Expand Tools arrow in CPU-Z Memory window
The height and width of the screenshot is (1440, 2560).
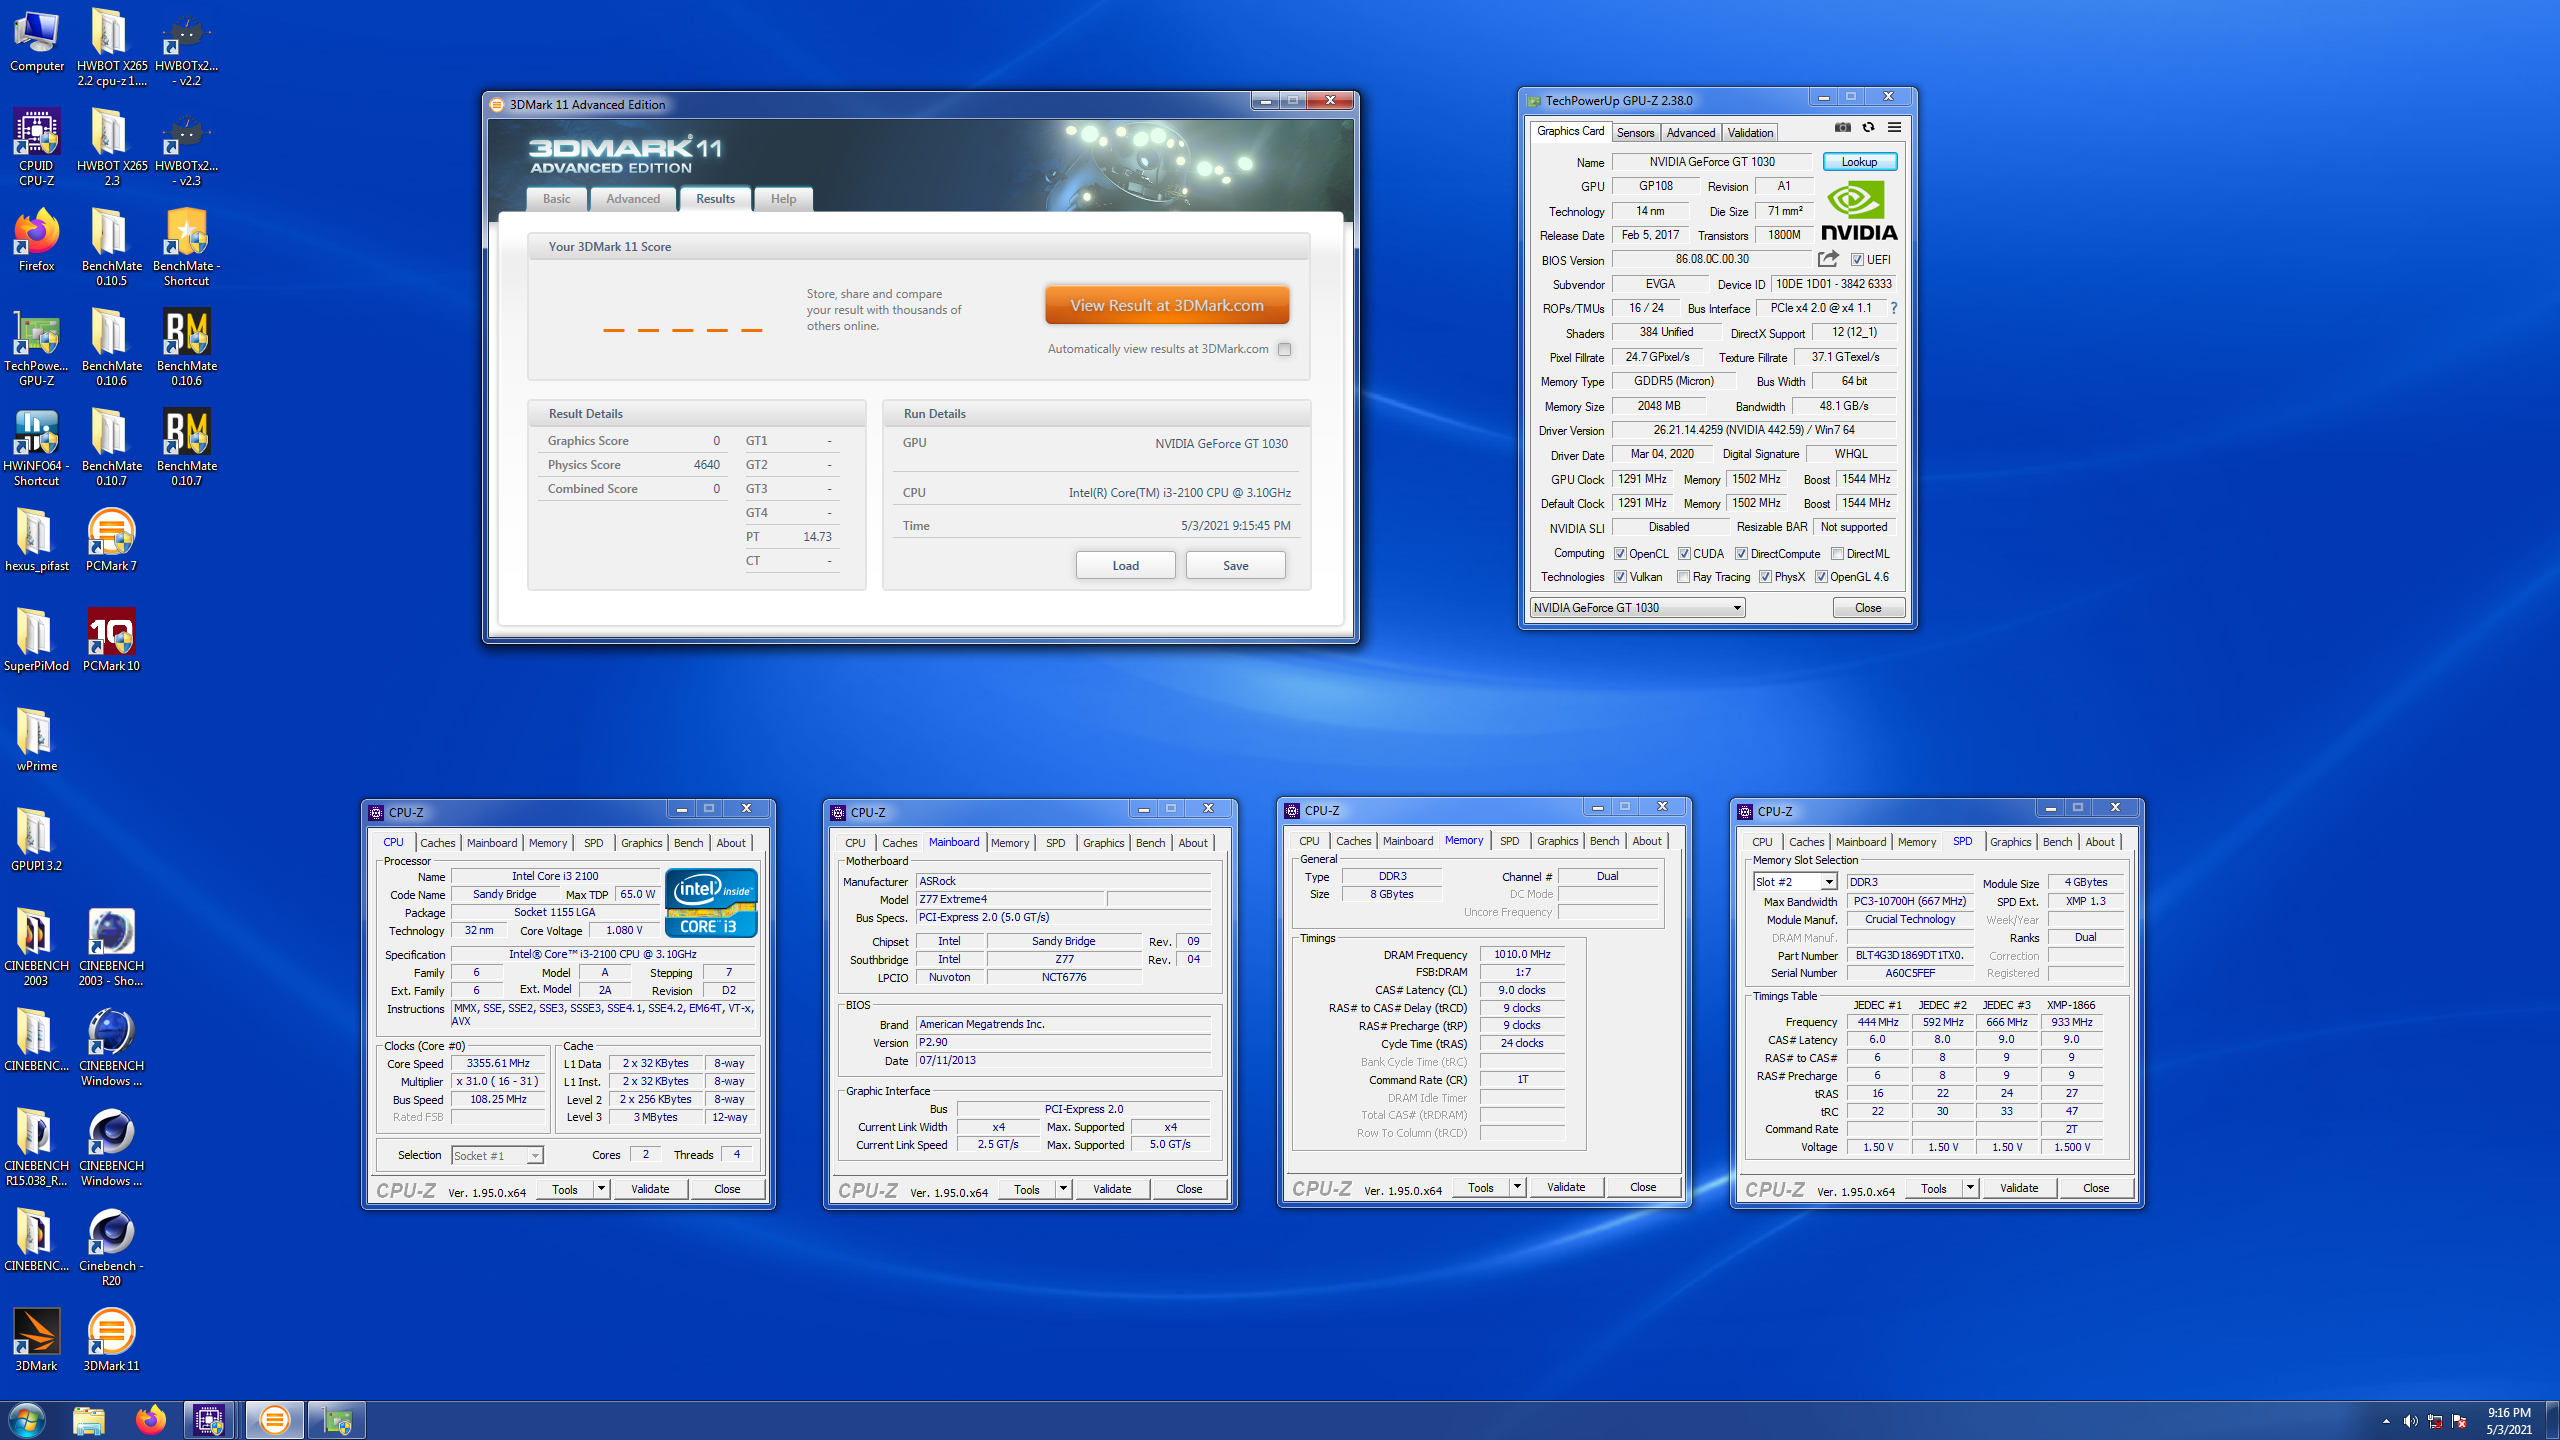click(1517, 1187)
